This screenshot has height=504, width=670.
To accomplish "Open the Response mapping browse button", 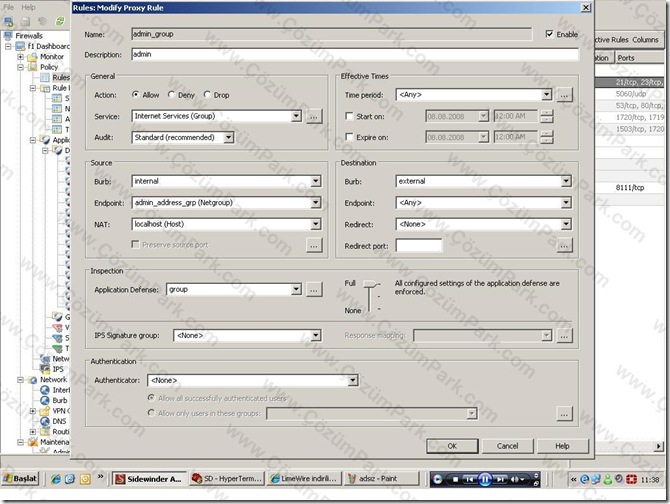I will [x=564, y=336].
